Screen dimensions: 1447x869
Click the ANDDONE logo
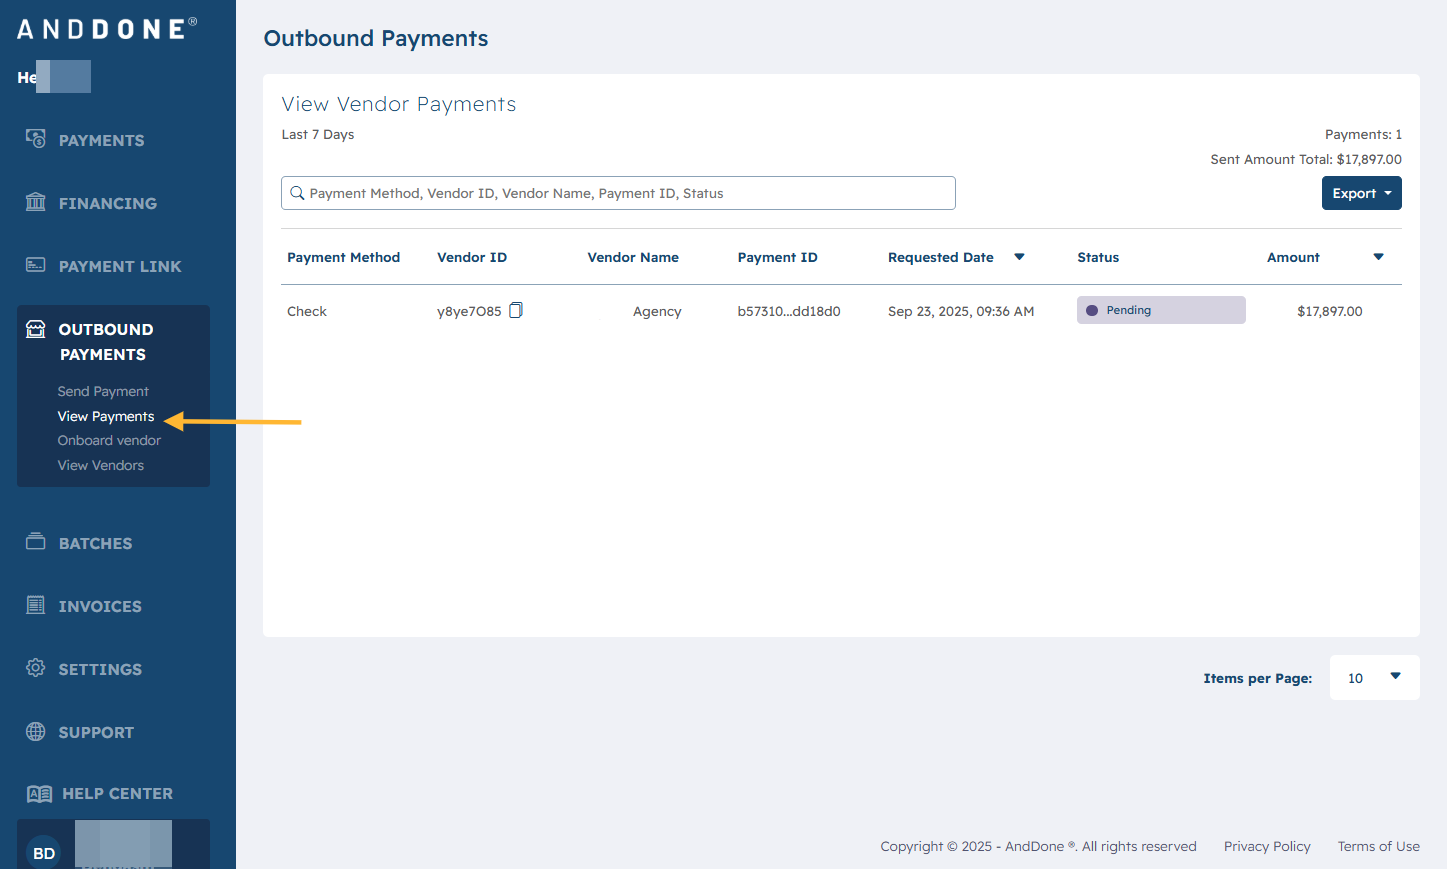(x=107, y=29)
